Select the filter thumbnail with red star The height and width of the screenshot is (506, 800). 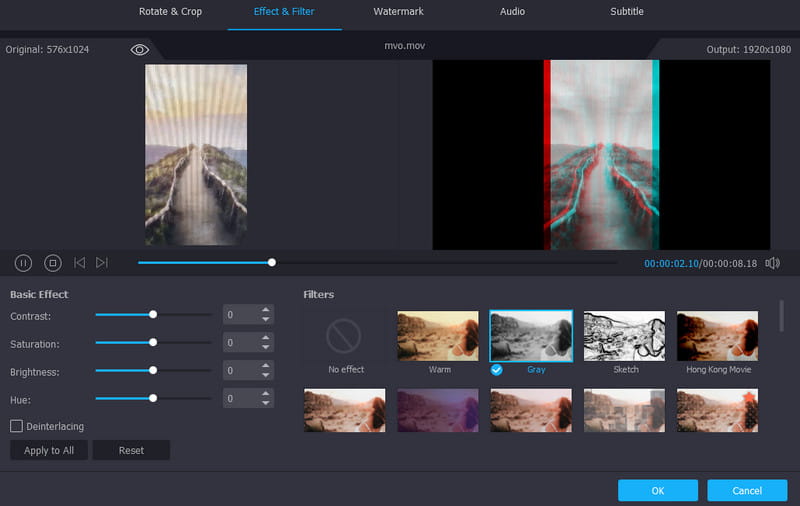717,411
